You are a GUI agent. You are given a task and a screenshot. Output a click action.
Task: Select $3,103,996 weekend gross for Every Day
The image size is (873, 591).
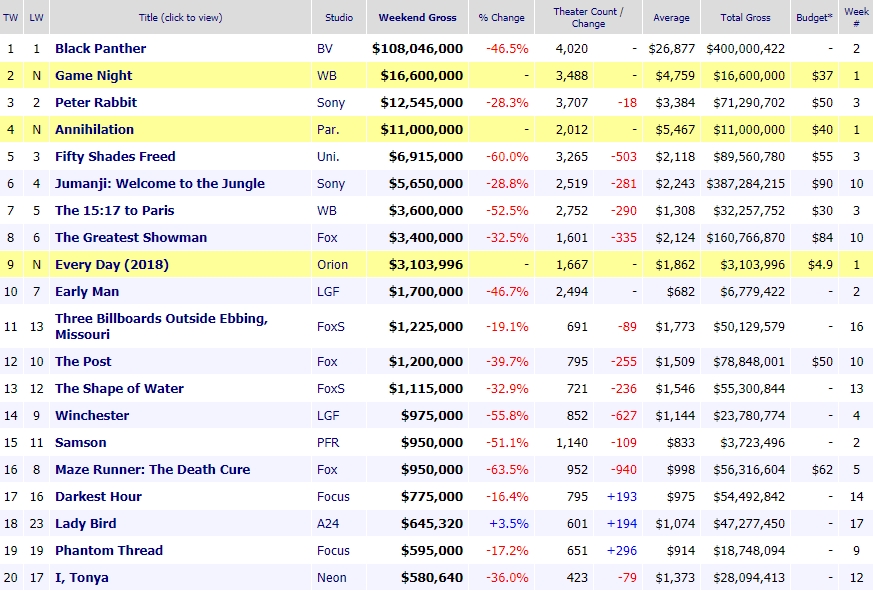pos(426,265)
